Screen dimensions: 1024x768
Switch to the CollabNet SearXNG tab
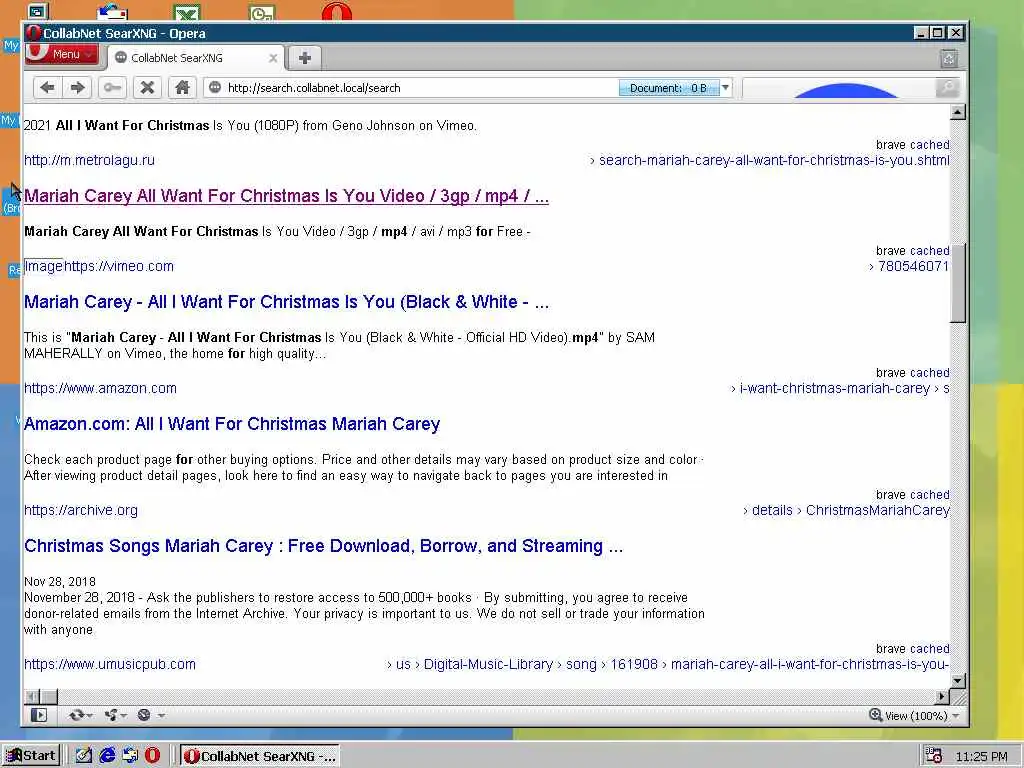coord(195,58)
